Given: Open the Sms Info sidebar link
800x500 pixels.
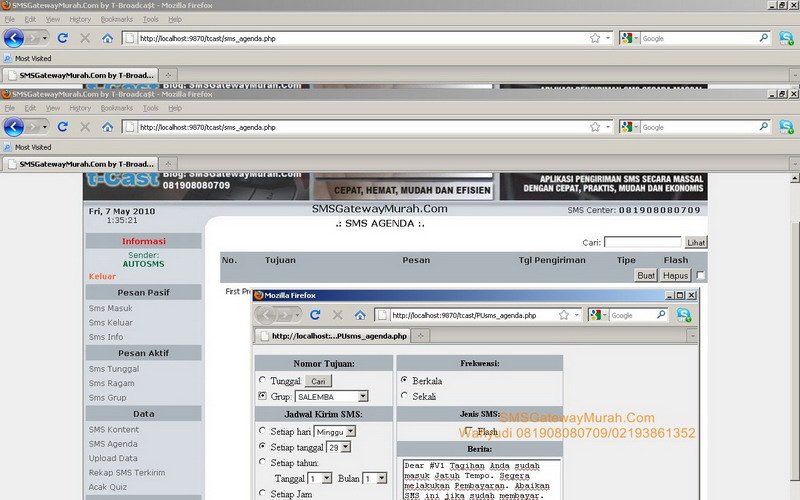Looking at the screenshot, I should pyautogui.click(x=106, y=337).
